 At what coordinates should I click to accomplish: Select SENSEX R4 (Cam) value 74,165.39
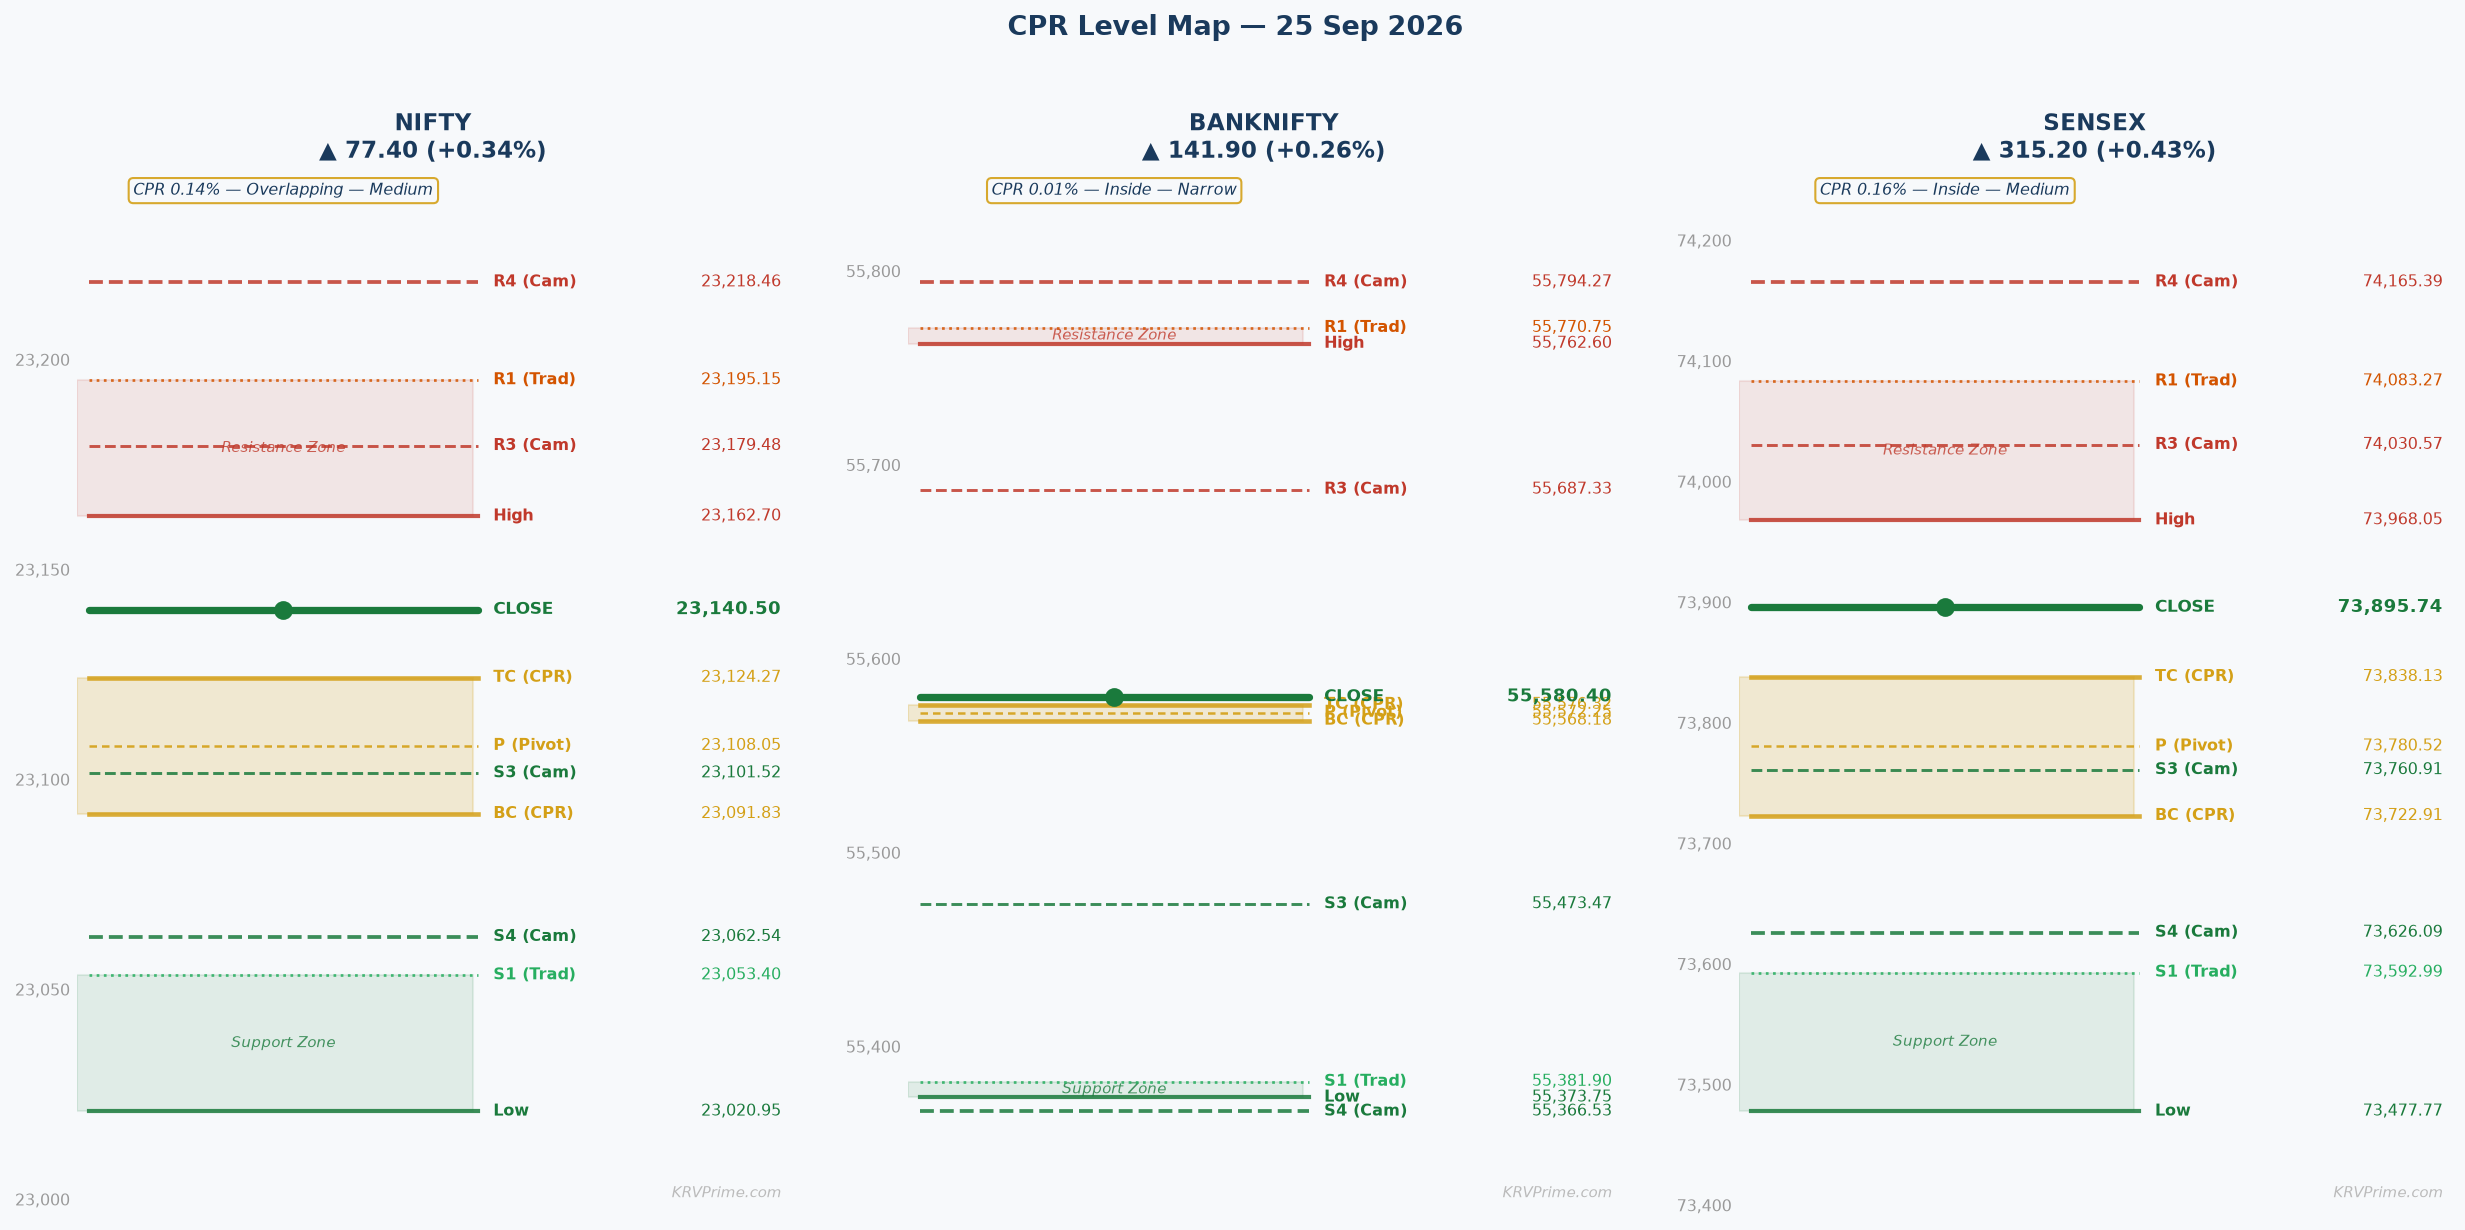[2403, 282]
